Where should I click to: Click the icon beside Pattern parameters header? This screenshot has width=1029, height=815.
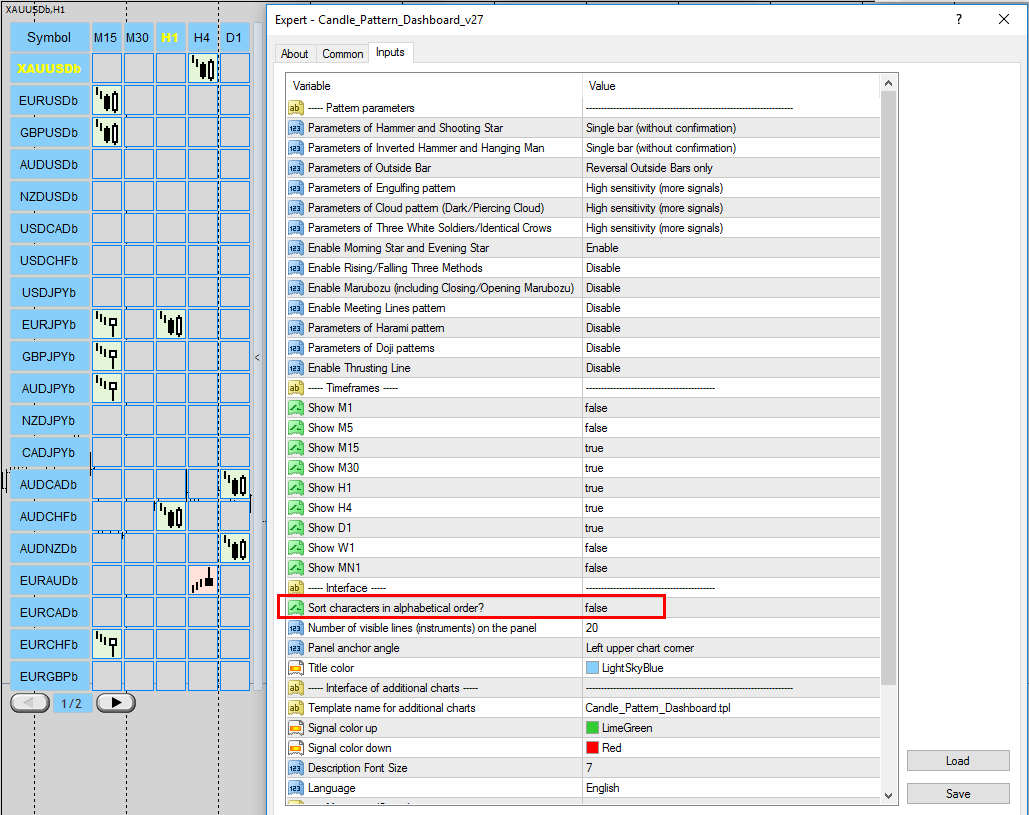[295, 108]
